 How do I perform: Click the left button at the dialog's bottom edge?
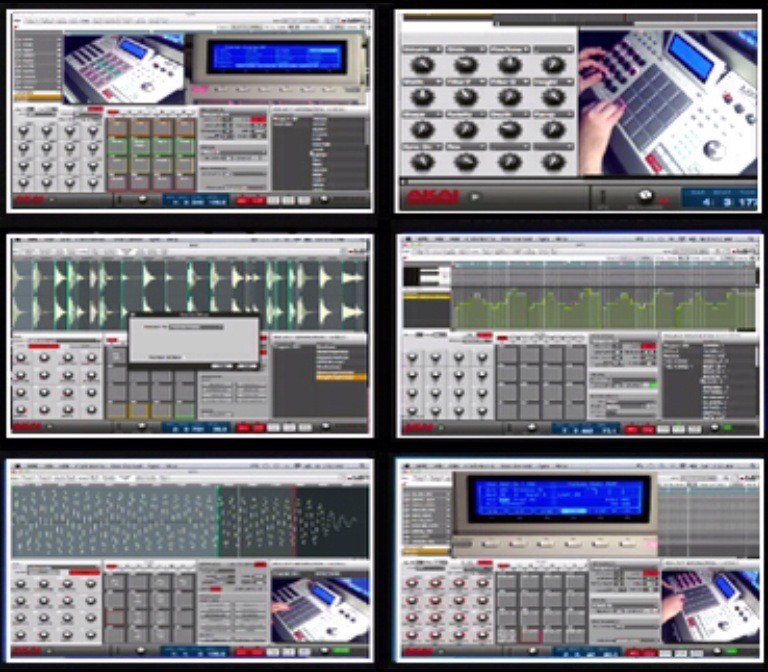221,366
